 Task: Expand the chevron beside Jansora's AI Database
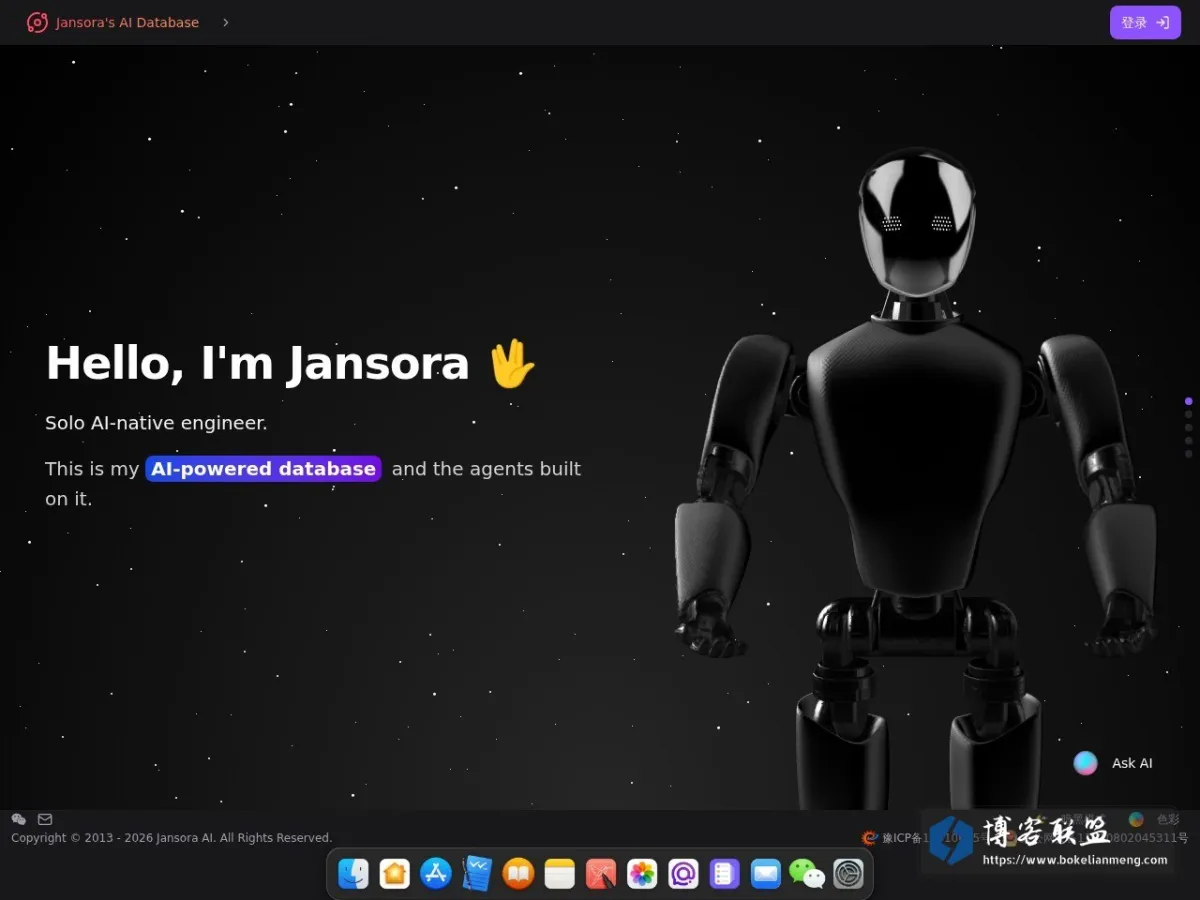(225, 22)
